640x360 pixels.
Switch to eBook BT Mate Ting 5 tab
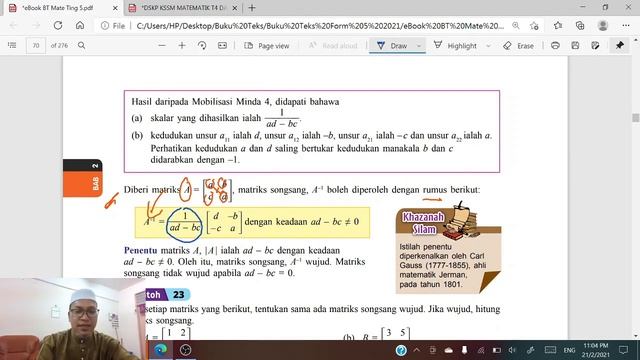tap(57, 8)
